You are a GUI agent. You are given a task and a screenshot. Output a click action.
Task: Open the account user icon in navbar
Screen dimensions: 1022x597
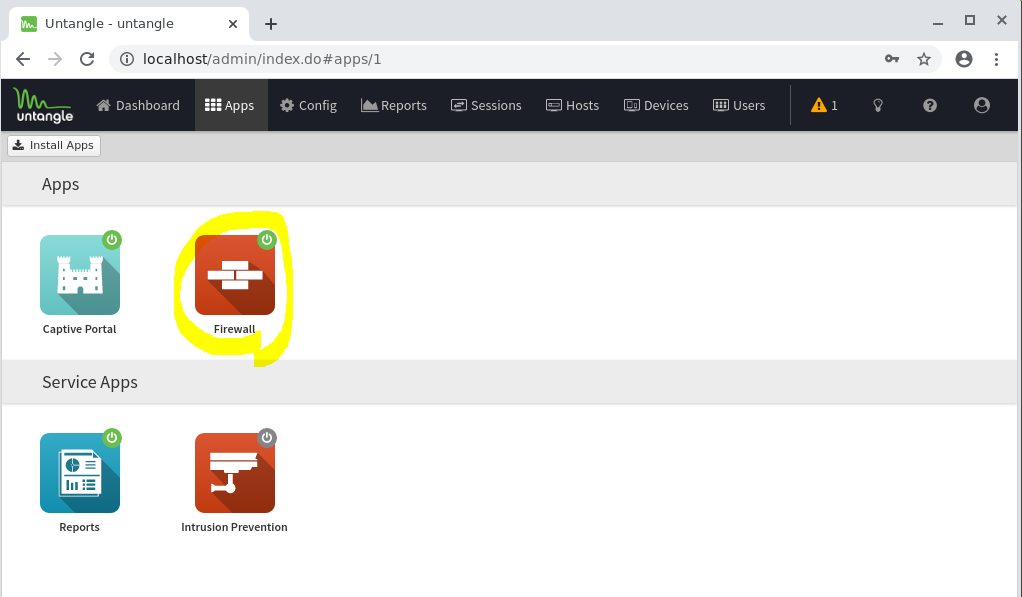point(982,105)
